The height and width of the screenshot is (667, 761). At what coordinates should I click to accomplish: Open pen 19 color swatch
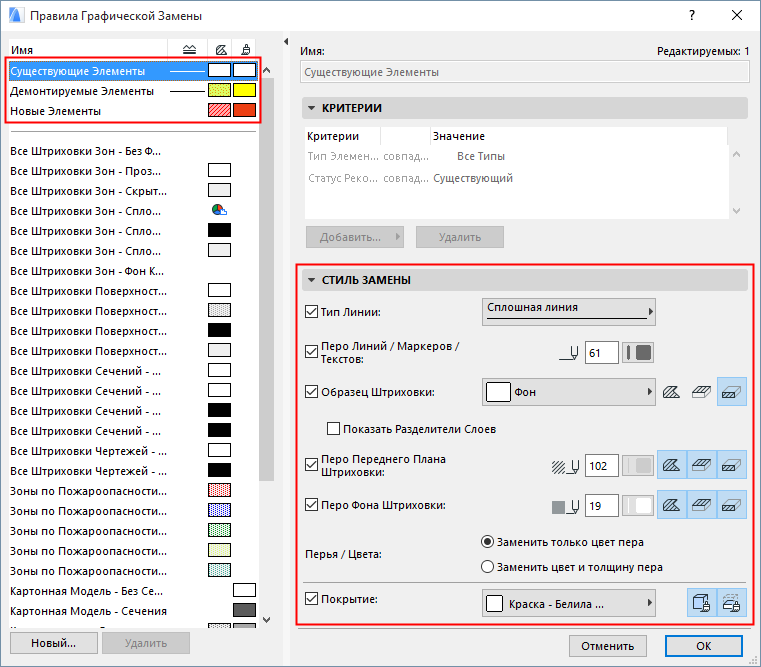(638, 506)
